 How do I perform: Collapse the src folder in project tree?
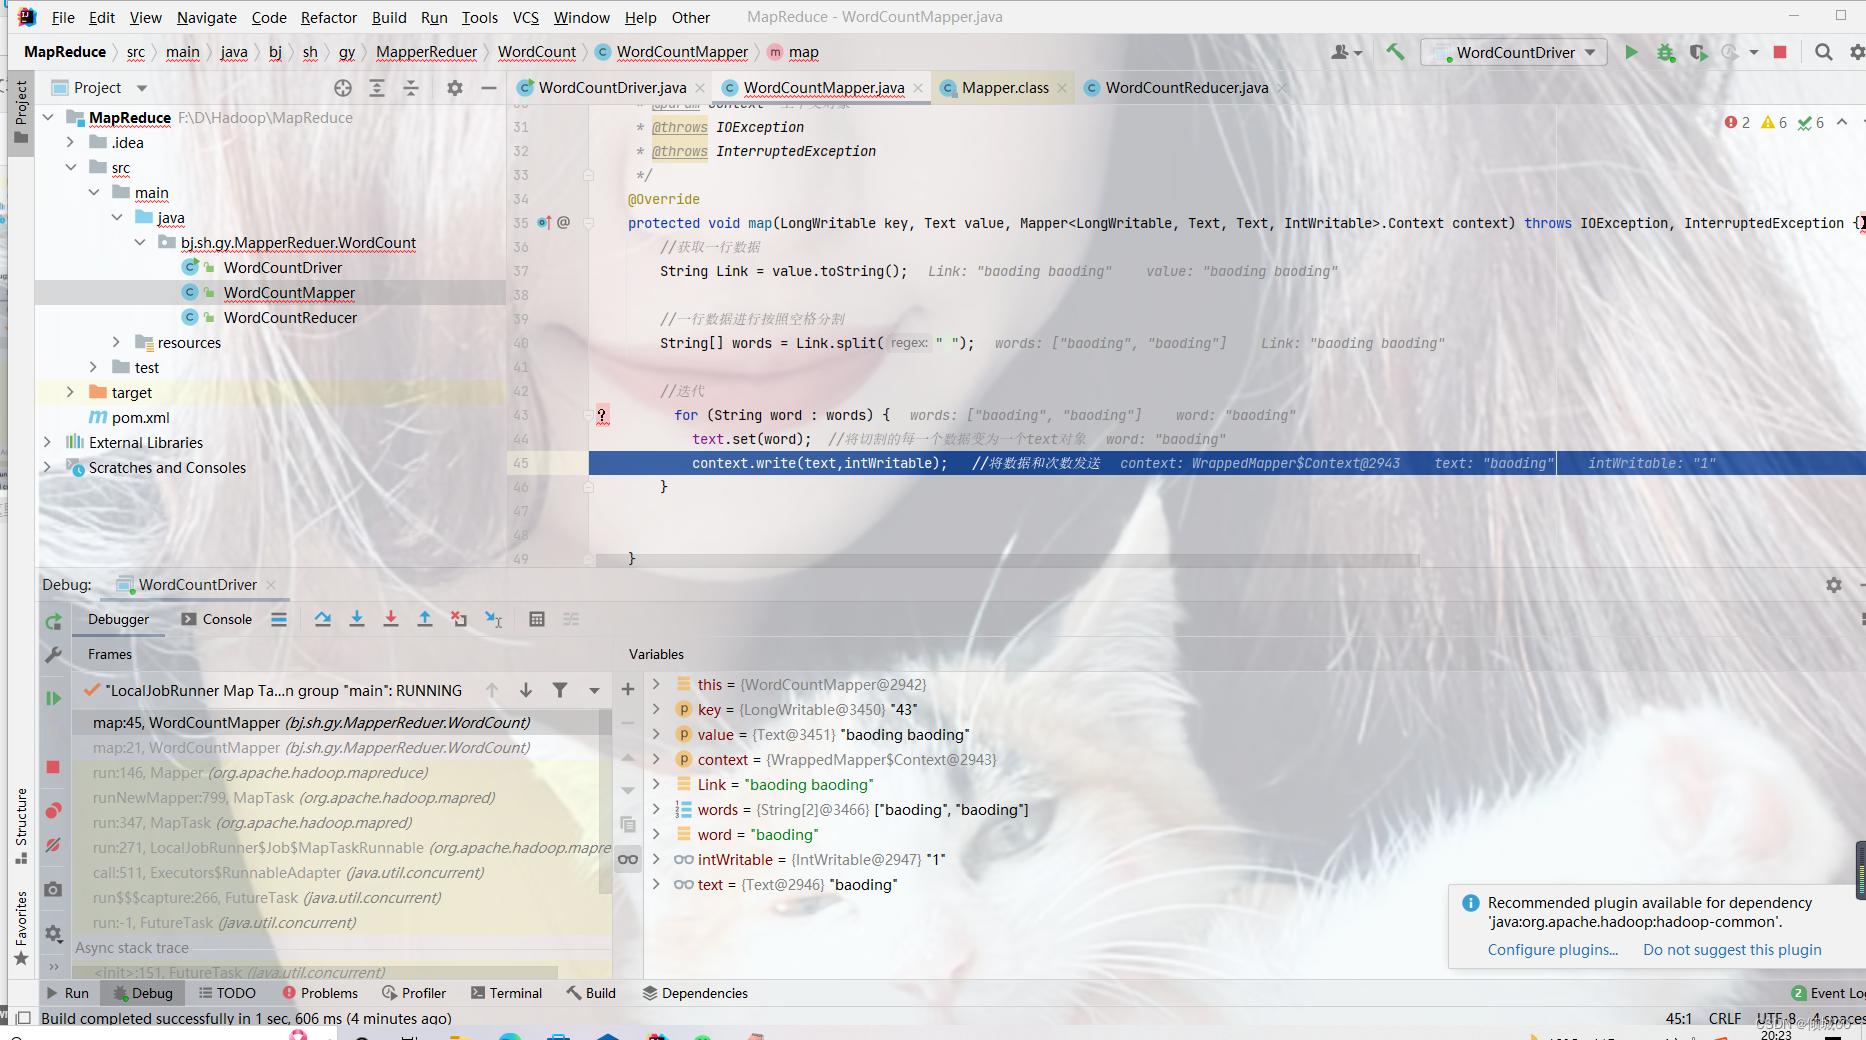(70, 167)
